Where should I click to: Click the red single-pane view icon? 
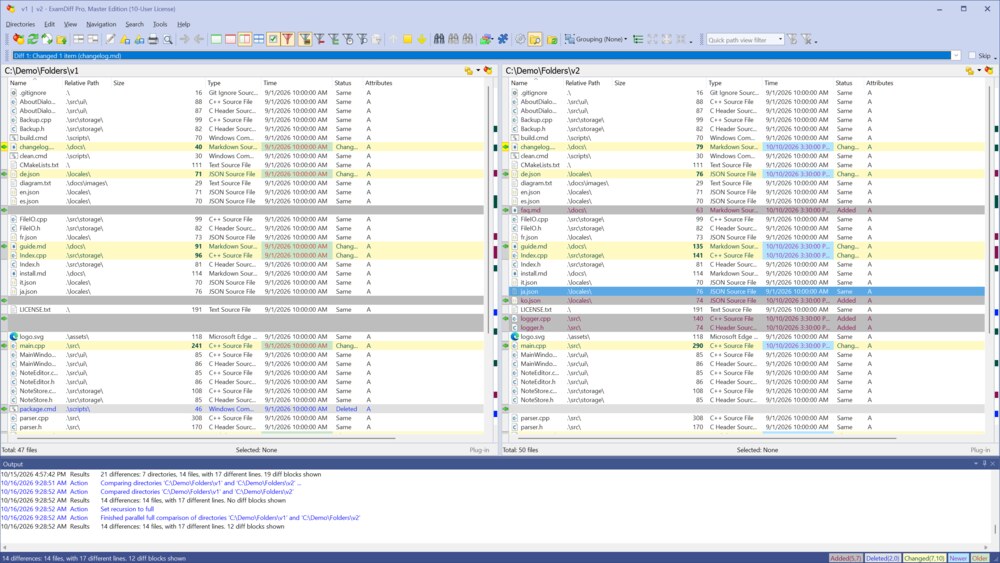[x=230, y=40]
